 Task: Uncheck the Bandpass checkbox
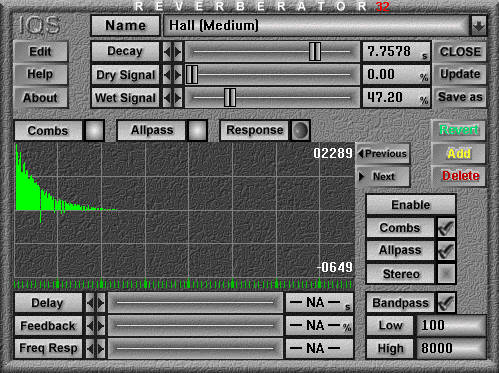pyautogui.click(x=446, y=303)
